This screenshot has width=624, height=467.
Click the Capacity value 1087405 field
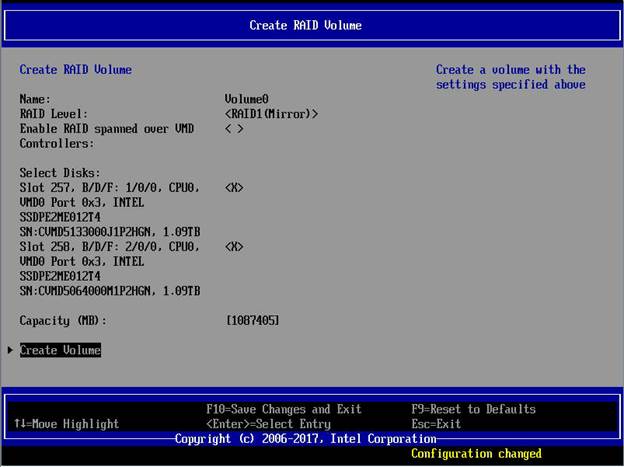pos(253,320)
